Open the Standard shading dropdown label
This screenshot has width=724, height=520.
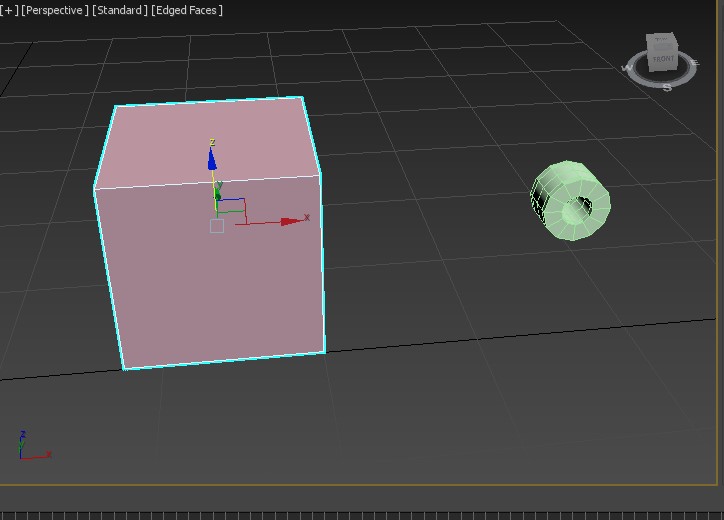click(120, 10)
